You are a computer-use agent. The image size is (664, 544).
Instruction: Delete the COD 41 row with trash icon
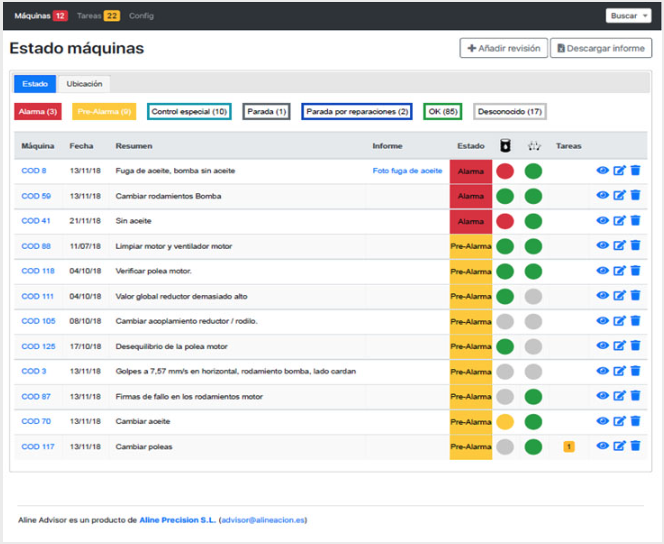[635, 221]
